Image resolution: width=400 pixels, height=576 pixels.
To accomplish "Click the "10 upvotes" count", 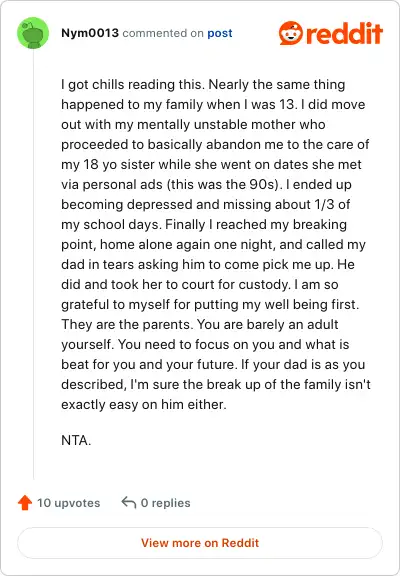I will (68, 503).
